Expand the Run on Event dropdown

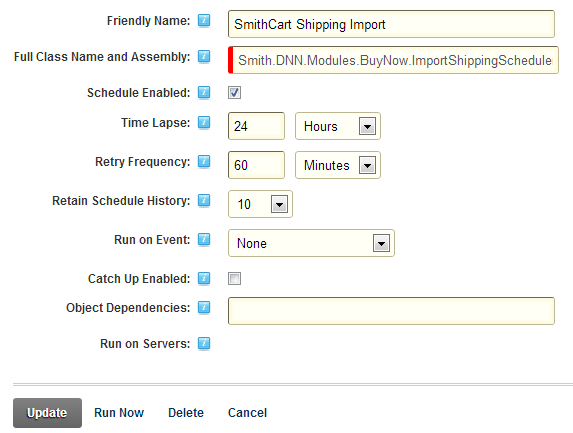[311, 243]
